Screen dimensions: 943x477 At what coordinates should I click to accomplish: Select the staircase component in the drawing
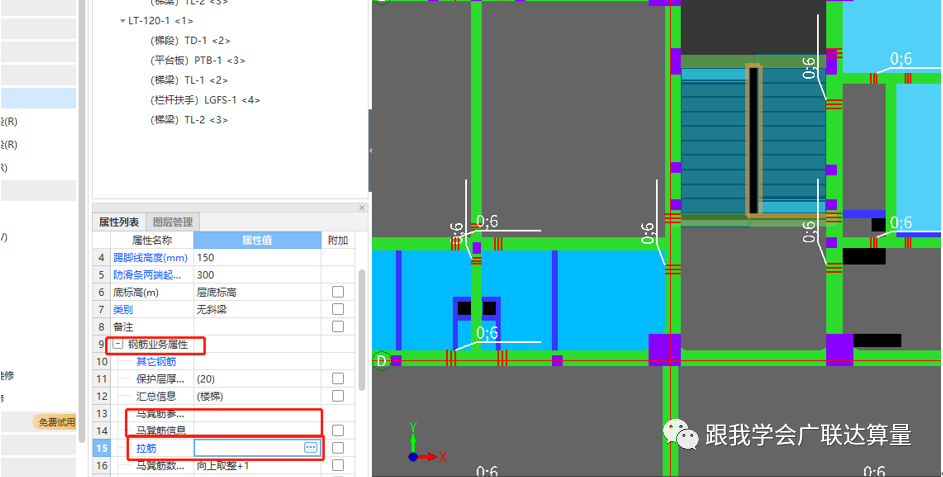(x=752, y=141)
